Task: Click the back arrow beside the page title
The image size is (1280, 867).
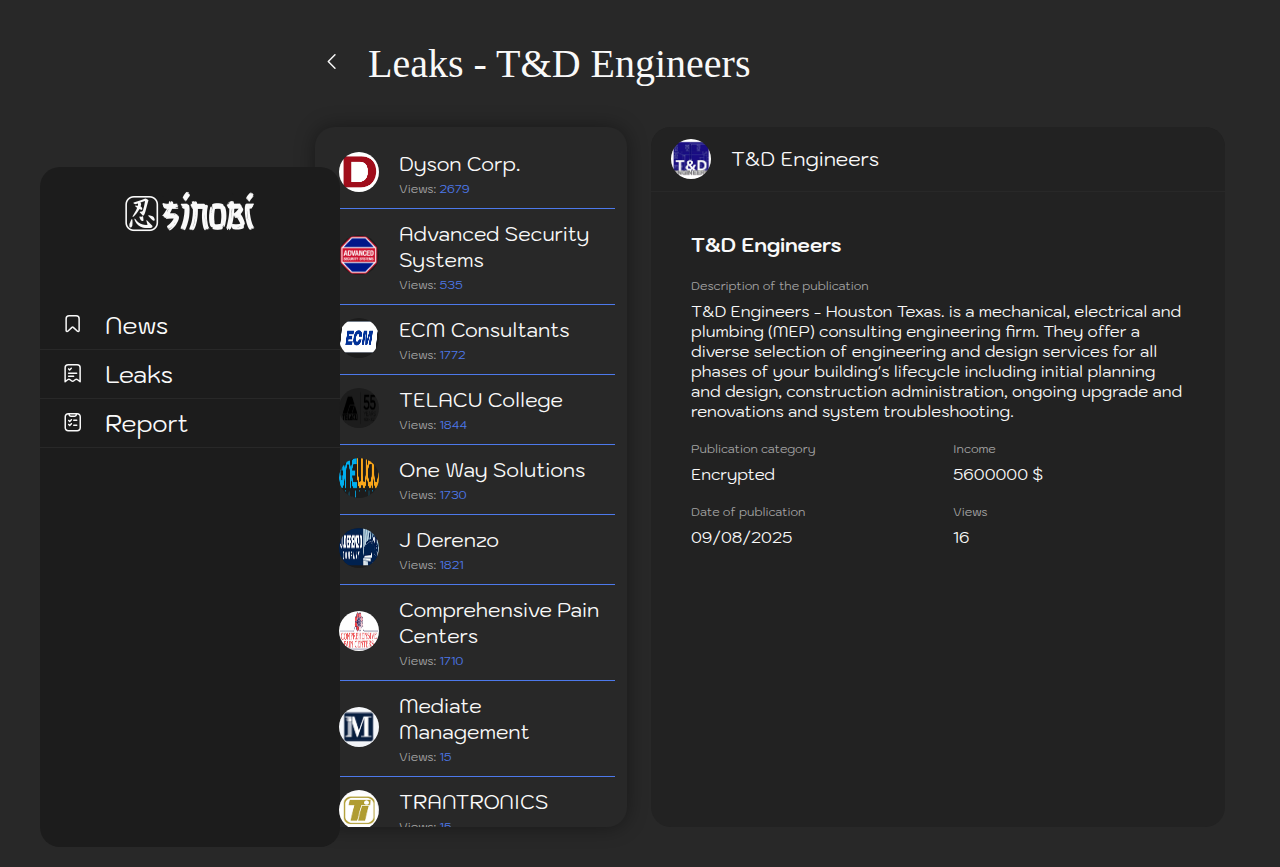Action: pos(332,62)
